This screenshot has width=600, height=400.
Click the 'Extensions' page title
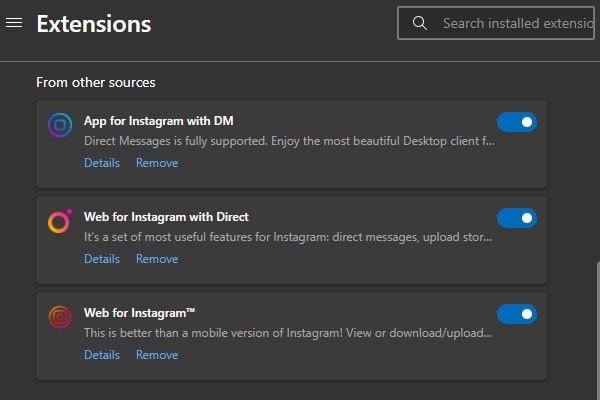94,24
